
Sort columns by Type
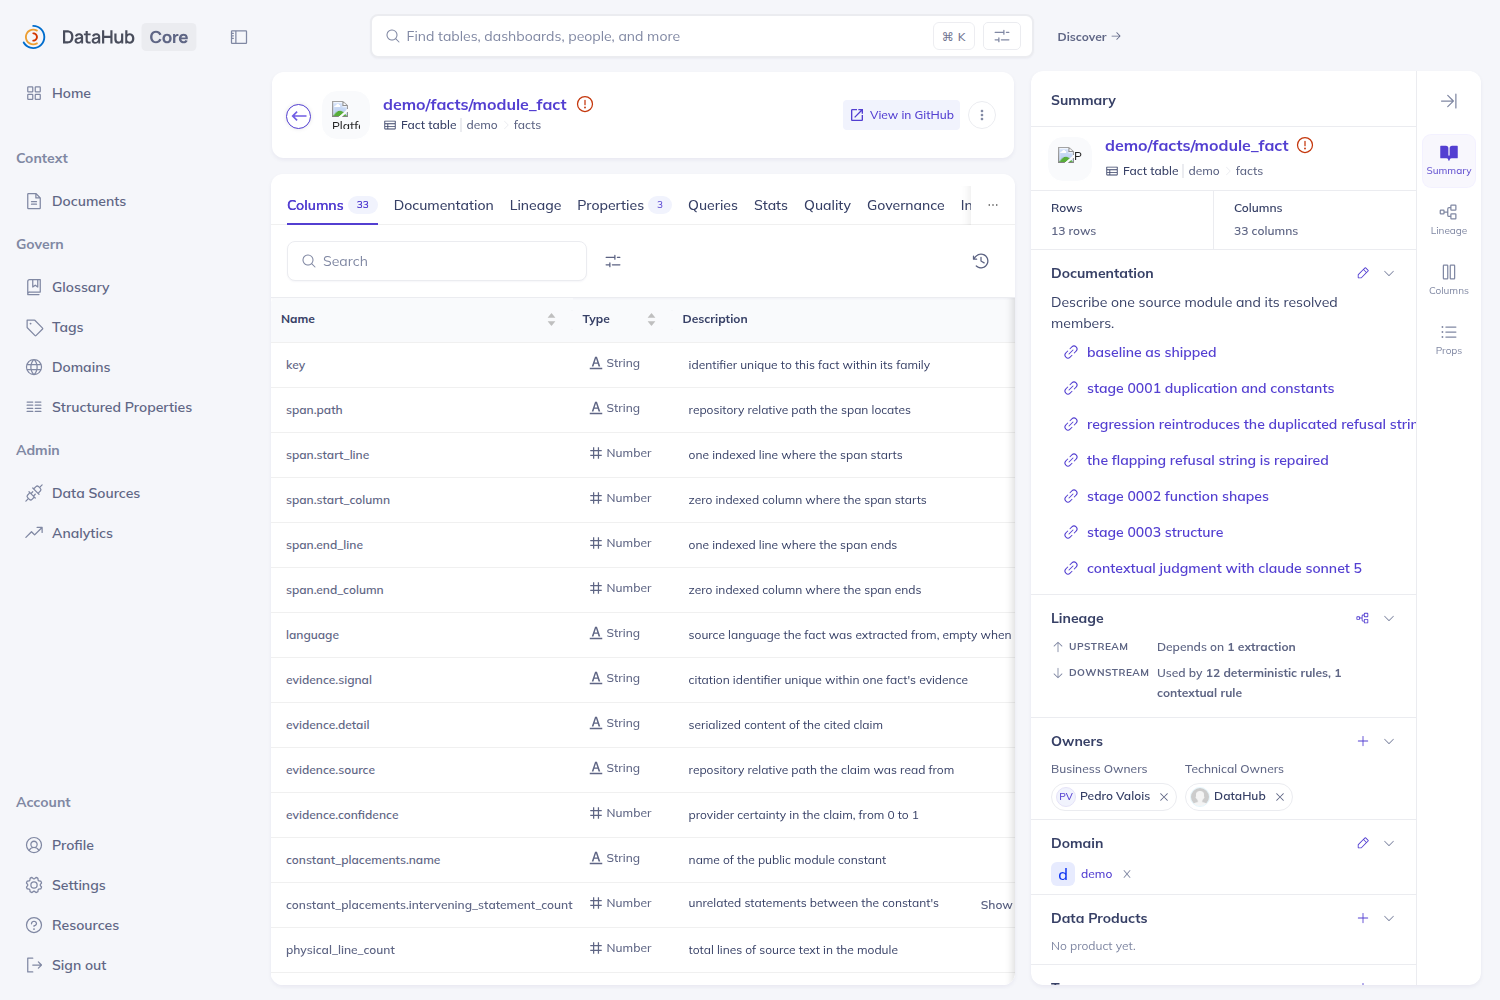(651, 319)
